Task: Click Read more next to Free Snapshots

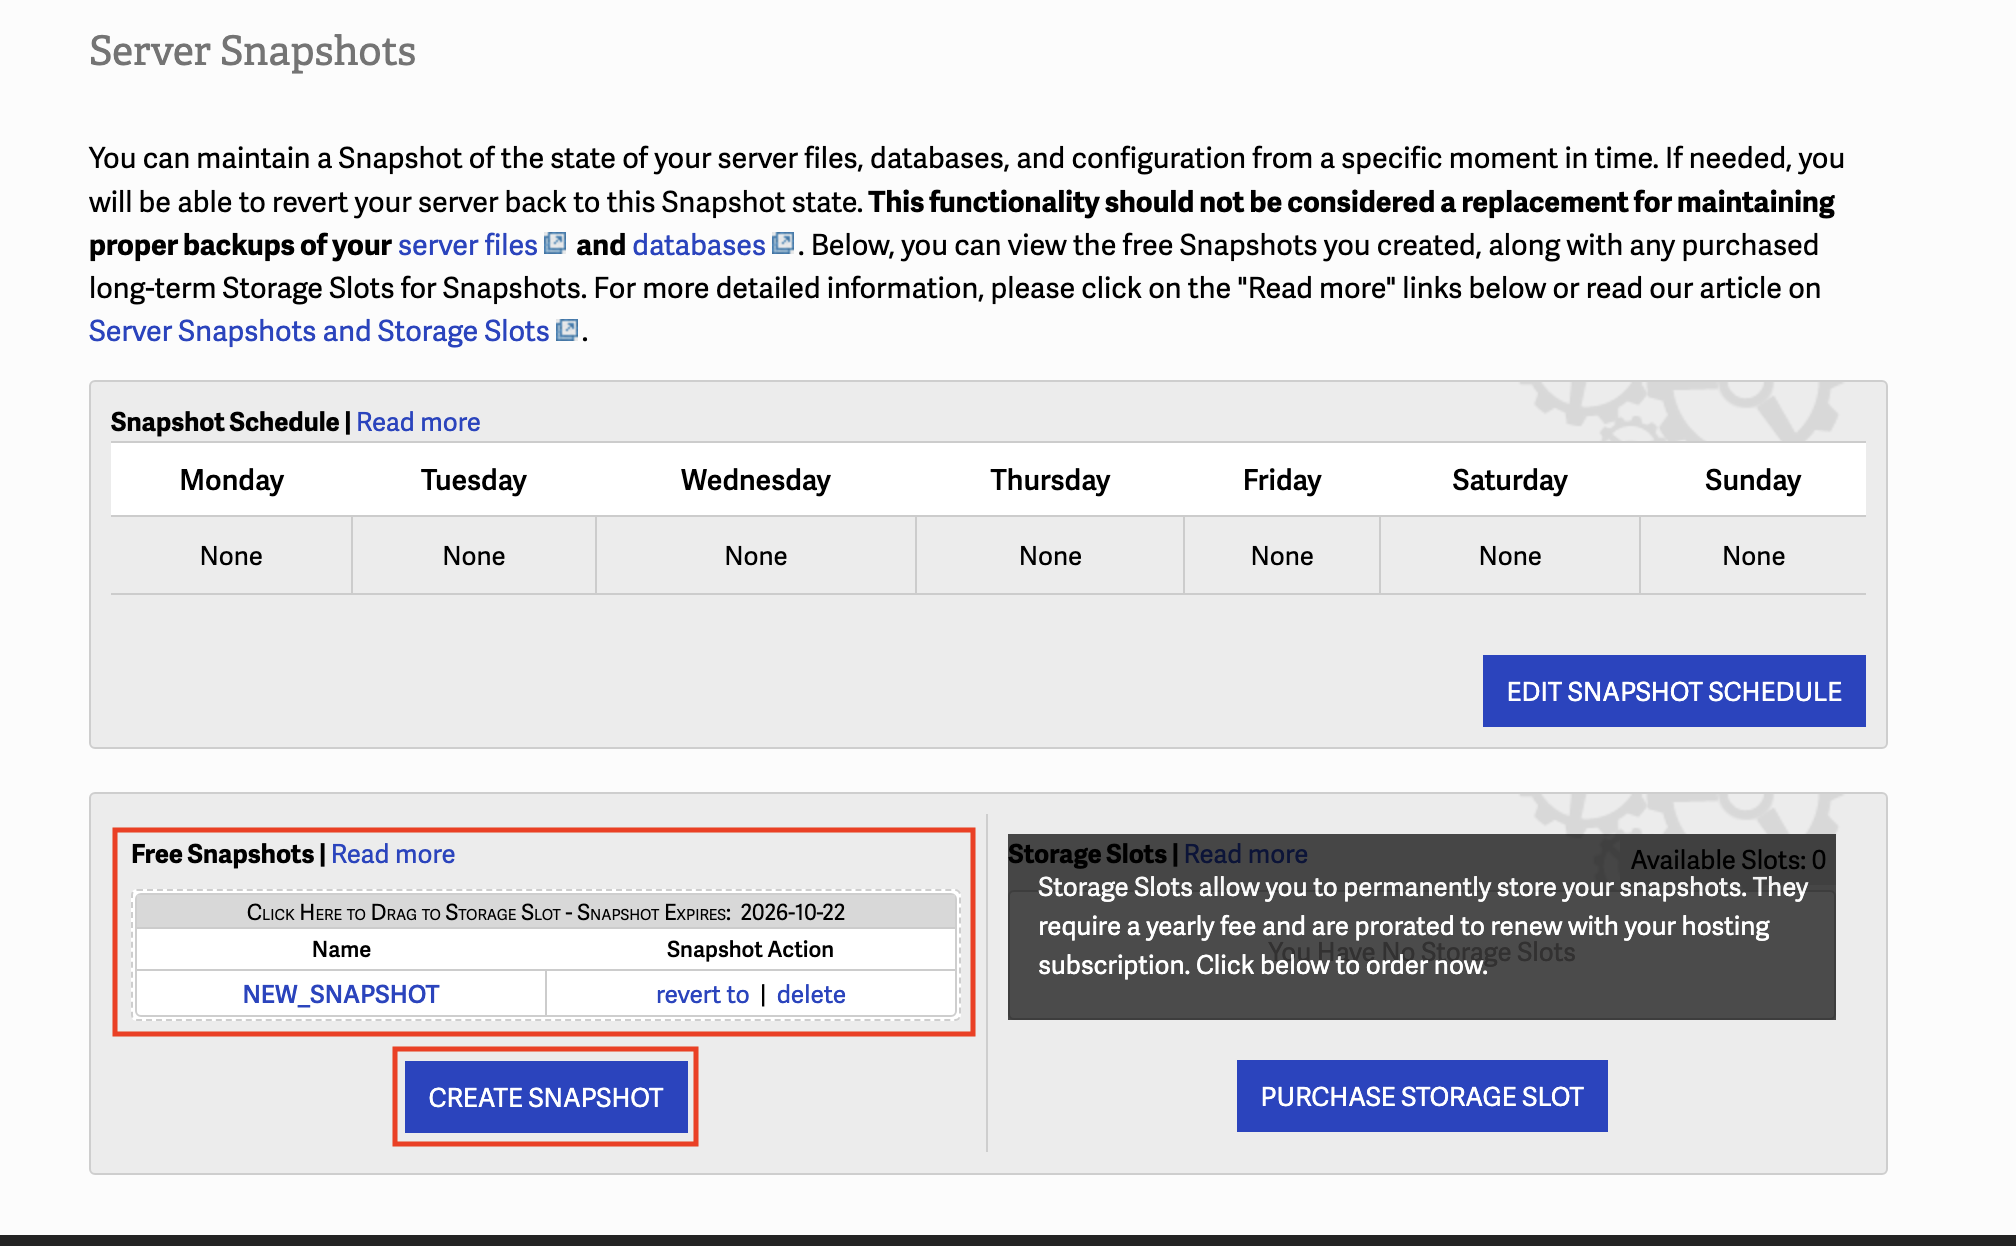Action: (393, 854)
